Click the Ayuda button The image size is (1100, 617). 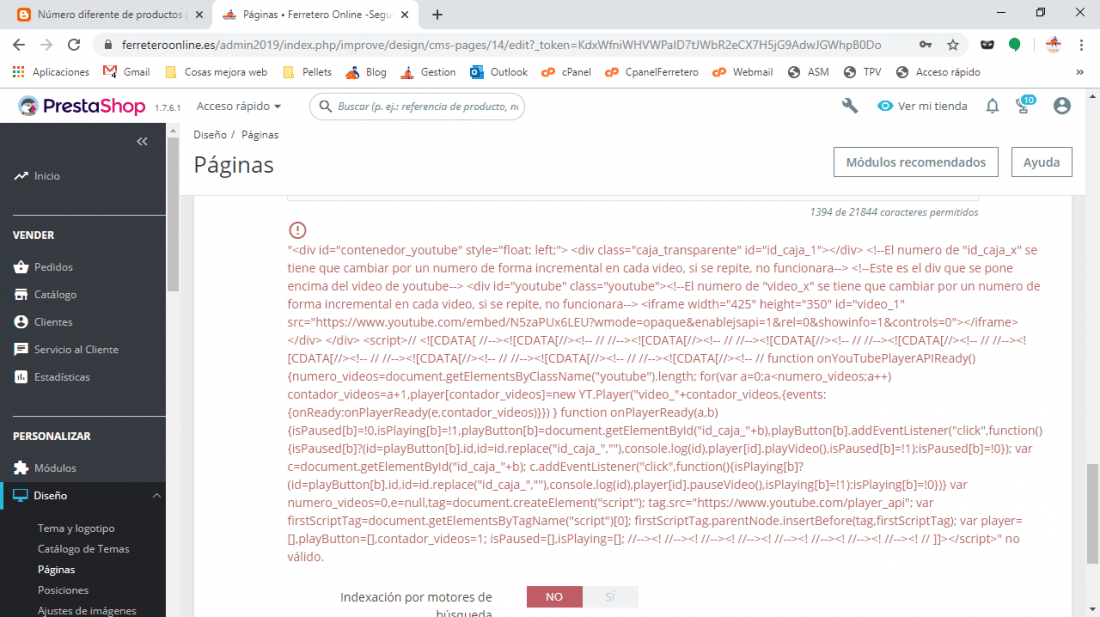coord(1041,162)
